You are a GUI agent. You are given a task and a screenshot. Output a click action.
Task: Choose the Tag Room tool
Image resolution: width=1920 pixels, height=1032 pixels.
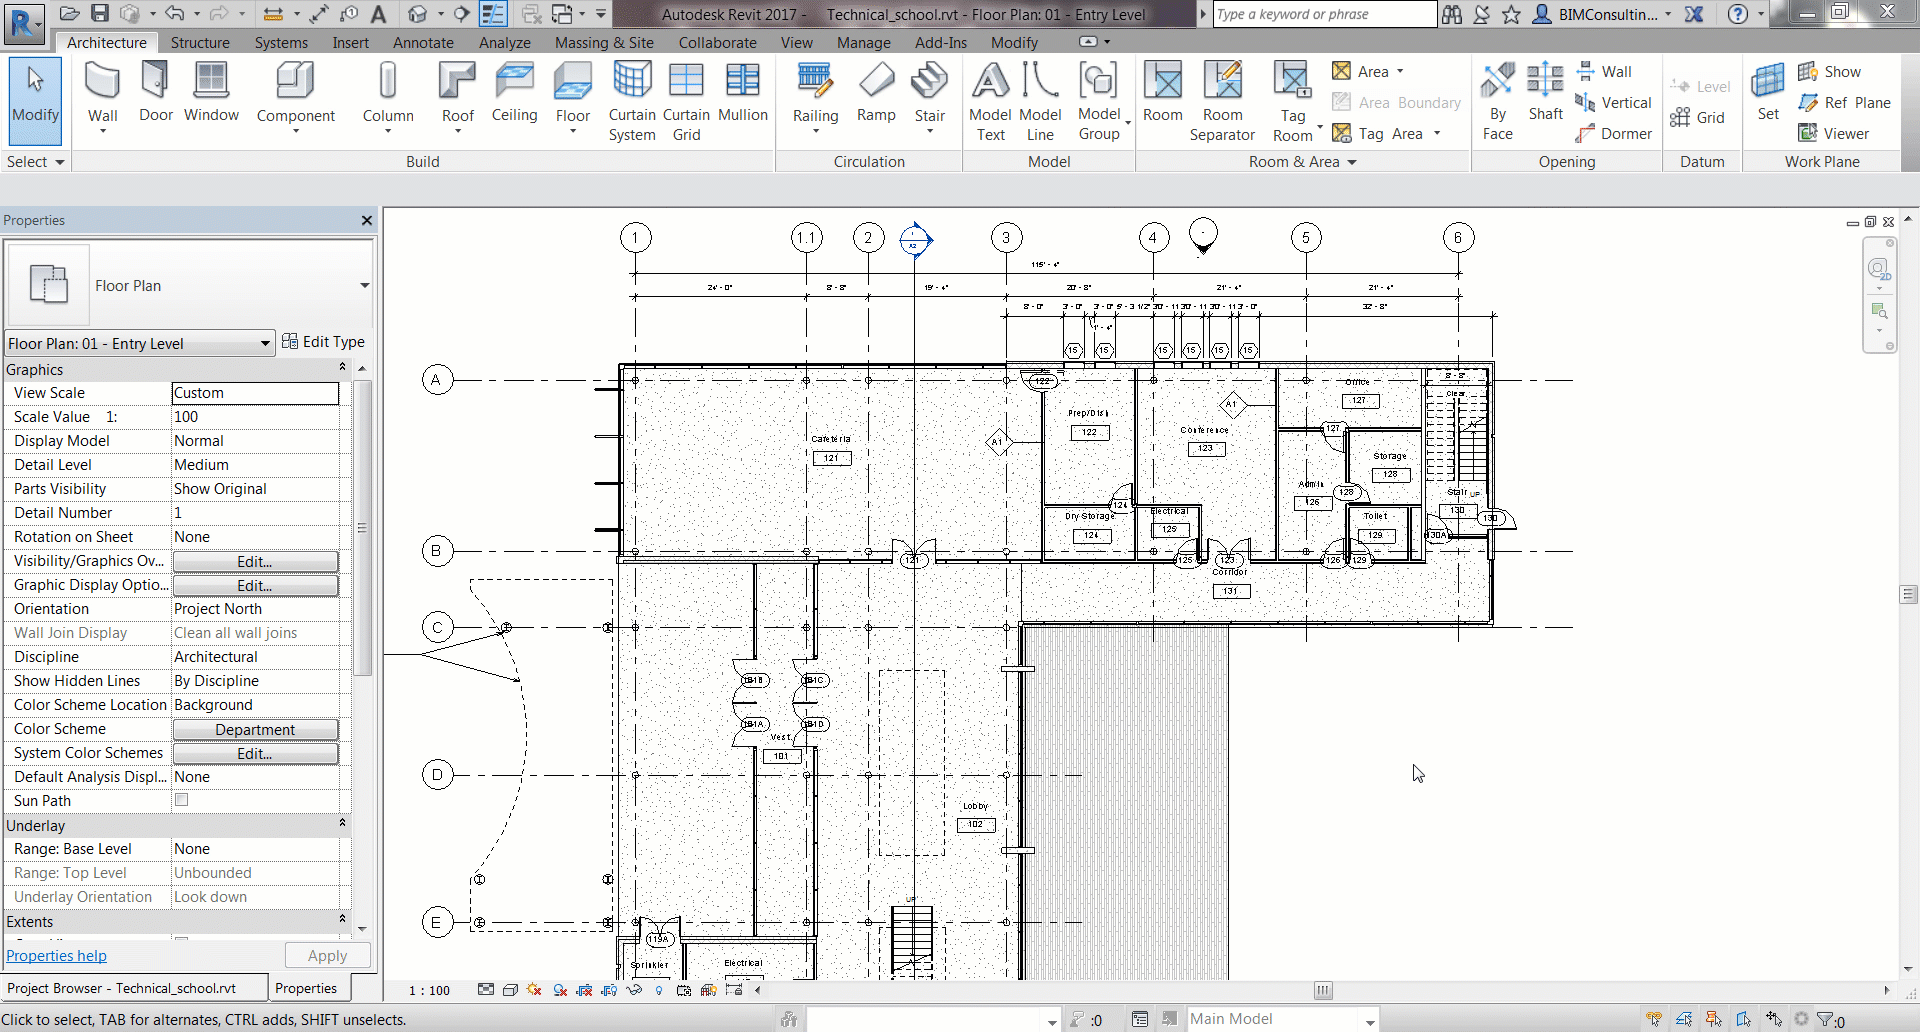1293,101
